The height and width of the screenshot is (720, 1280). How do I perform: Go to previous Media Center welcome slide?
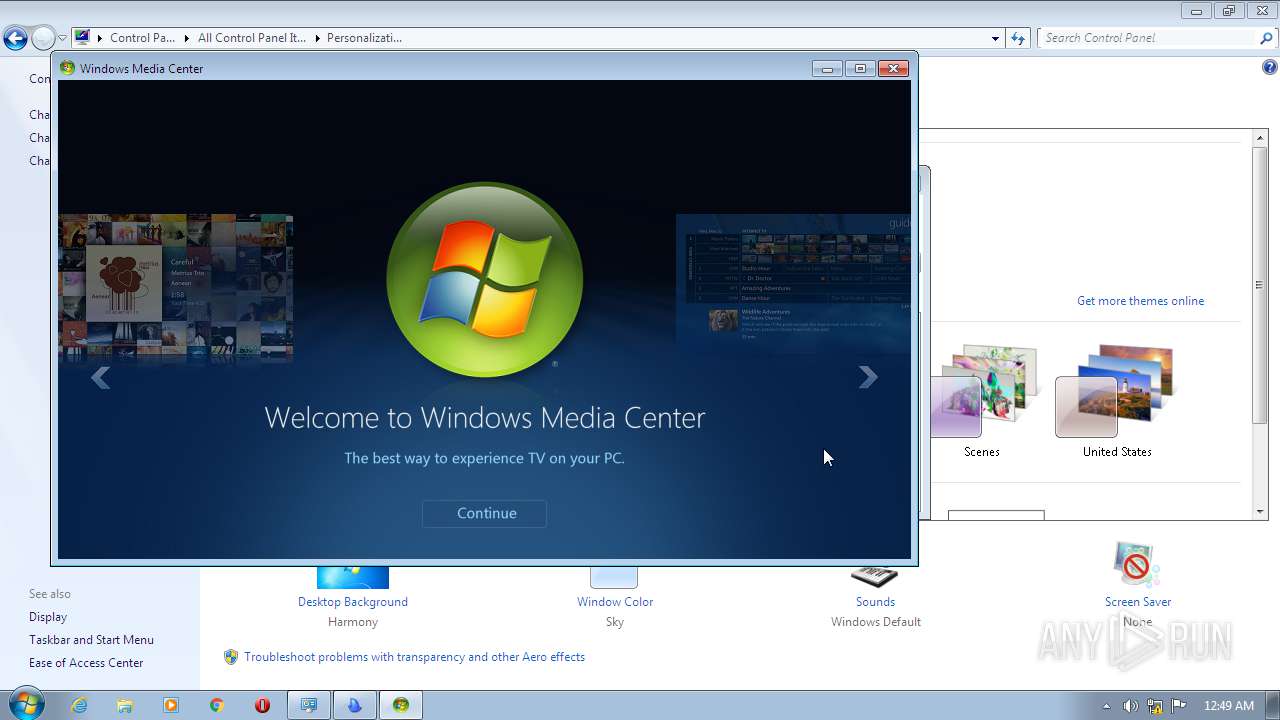point(100,377)
